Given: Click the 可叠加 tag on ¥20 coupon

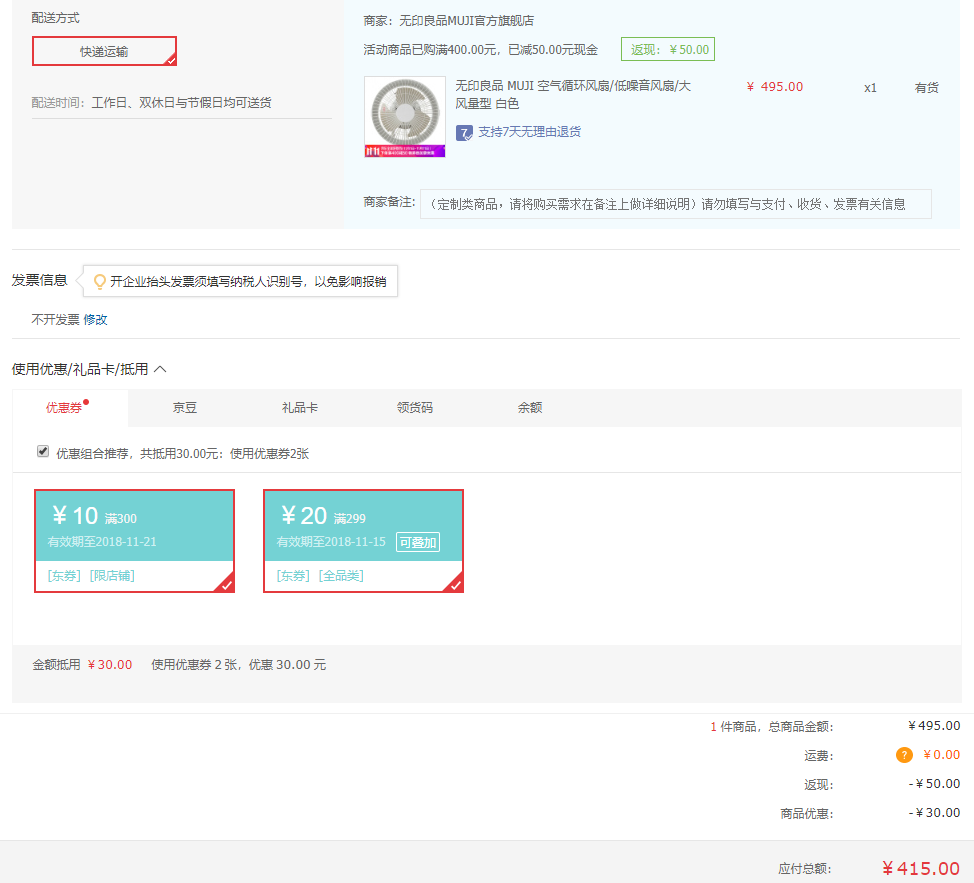Looking at the screenshot, I should (x=418, y=542).
